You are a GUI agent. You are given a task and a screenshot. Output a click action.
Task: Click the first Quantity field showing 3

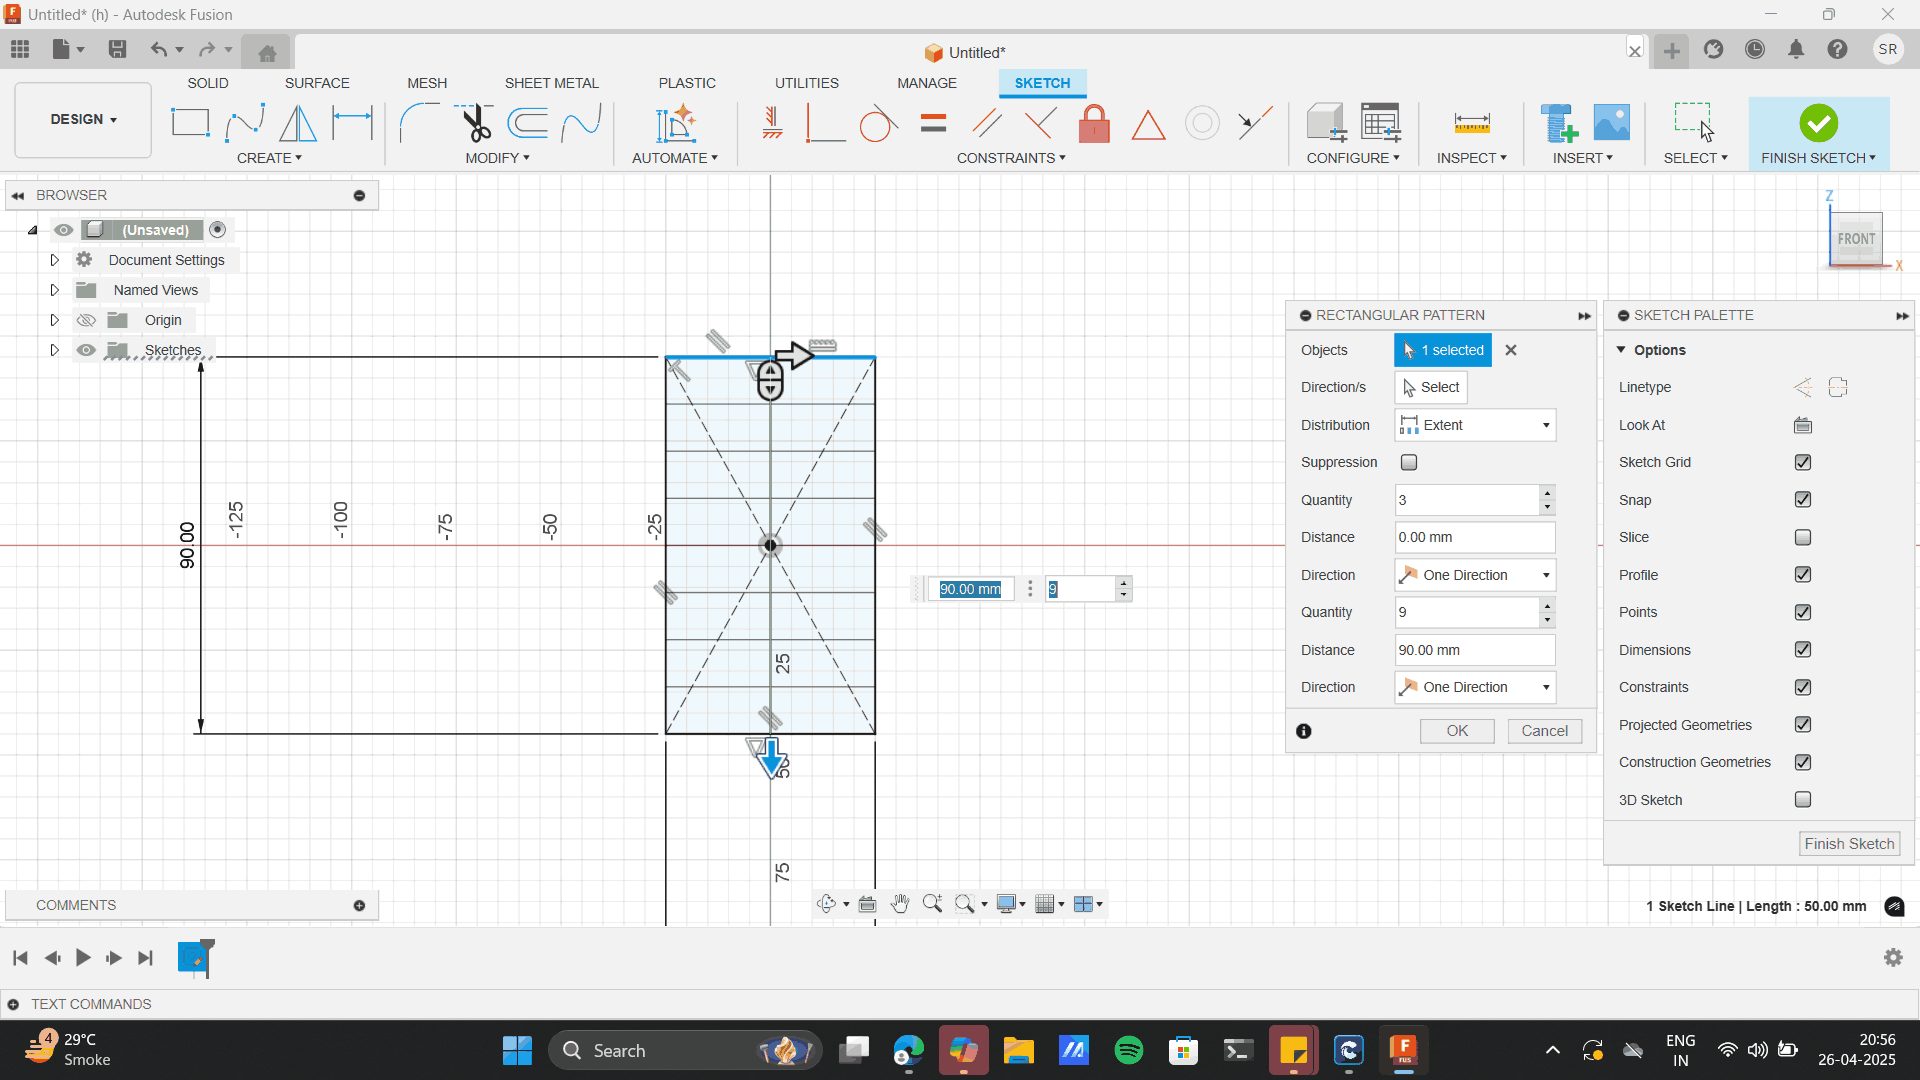tap(1467, 500)
